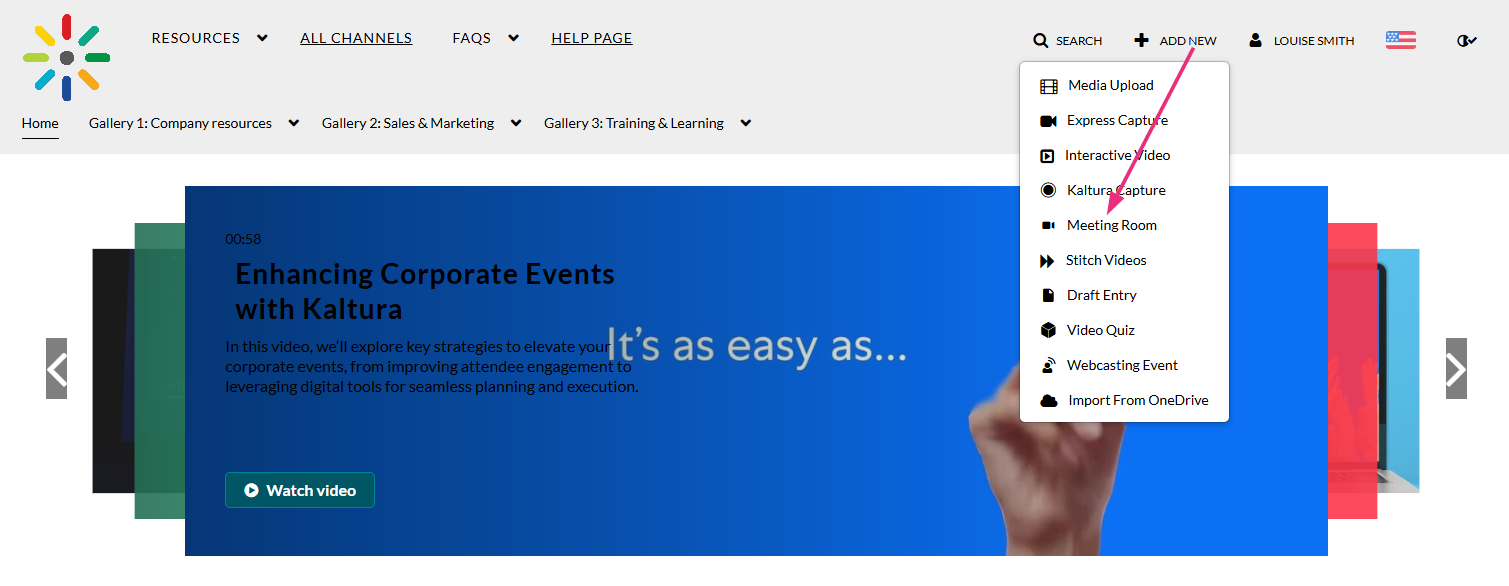Open the Help Page link
This screenshot has height=586, width=1509.
click(592, 38)
